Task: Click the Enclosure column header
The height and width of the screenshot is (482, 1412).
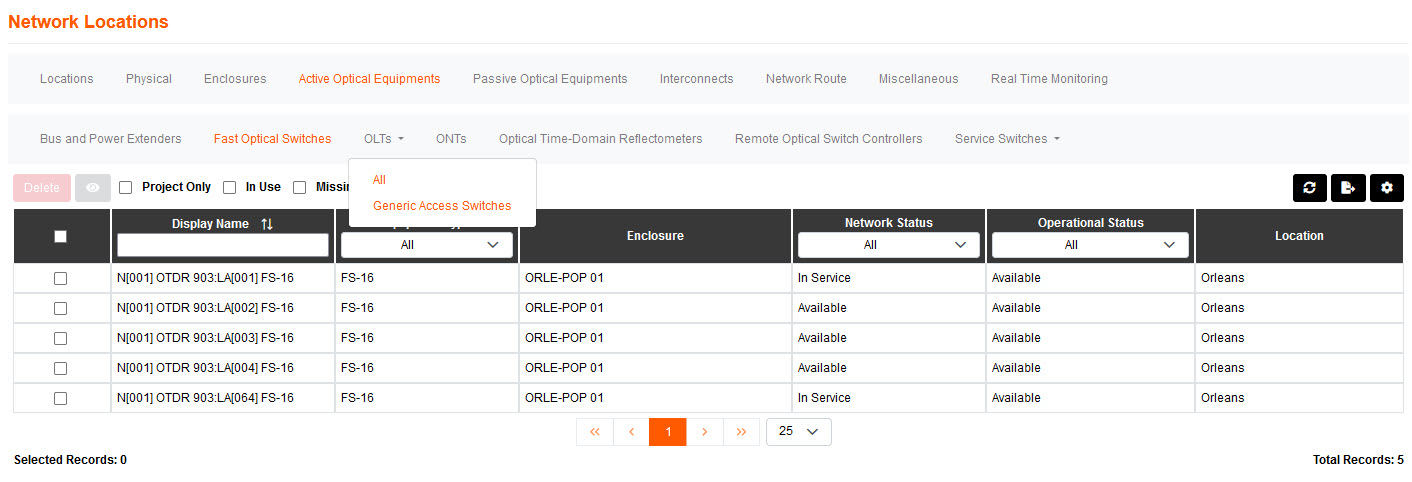Action: (x=656, y=236)
